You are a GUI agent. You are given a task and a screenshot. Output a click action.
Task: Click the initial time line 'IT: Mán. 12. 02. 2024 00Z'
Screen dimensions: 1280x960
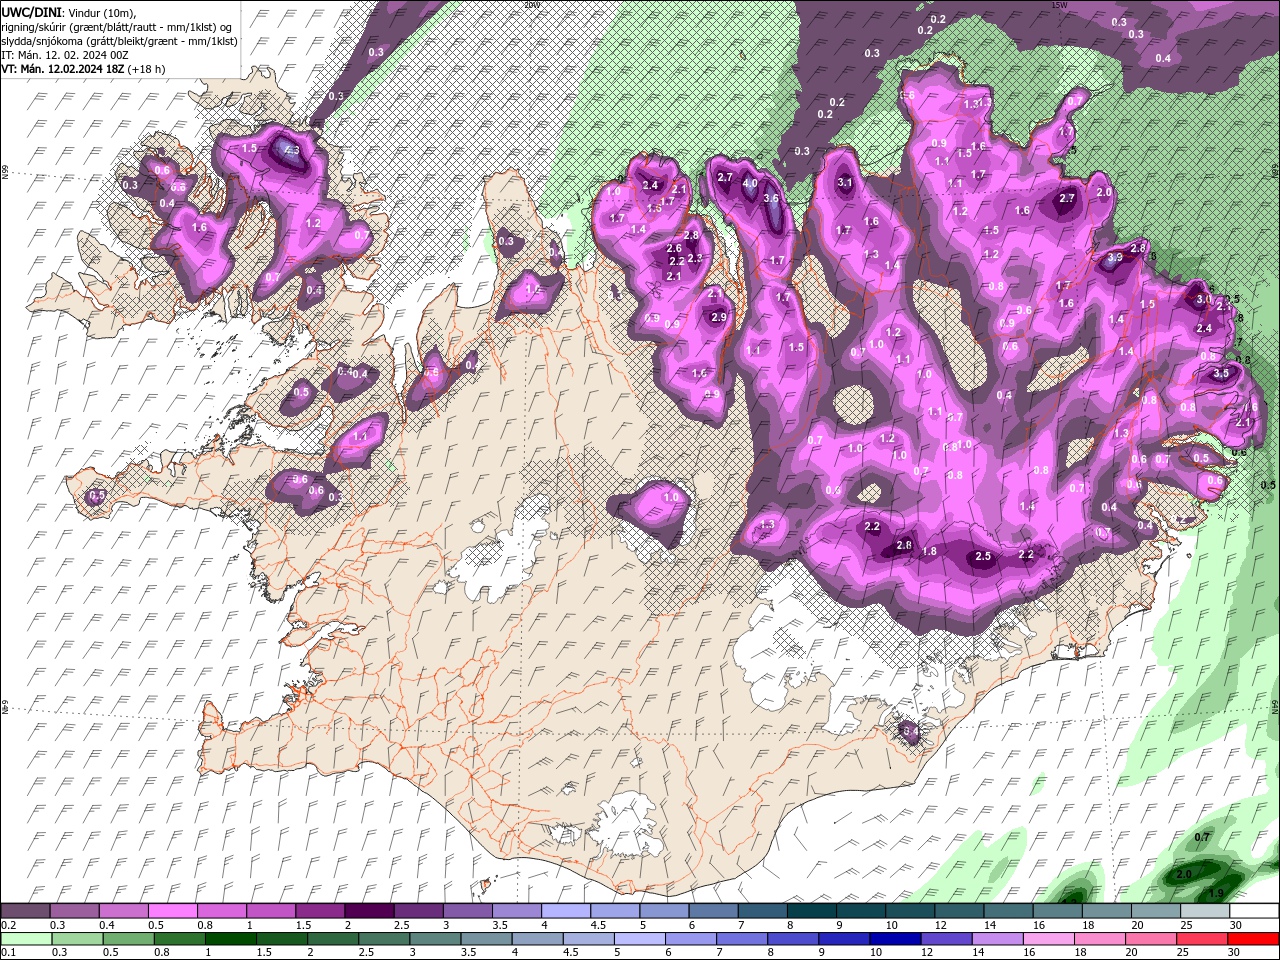tap(64, 55)
